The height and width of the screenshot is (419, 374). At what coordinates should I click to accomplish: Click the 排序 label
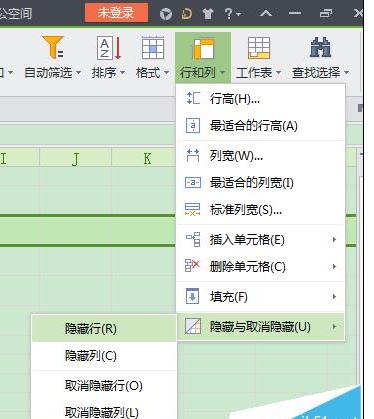[104, 72]
